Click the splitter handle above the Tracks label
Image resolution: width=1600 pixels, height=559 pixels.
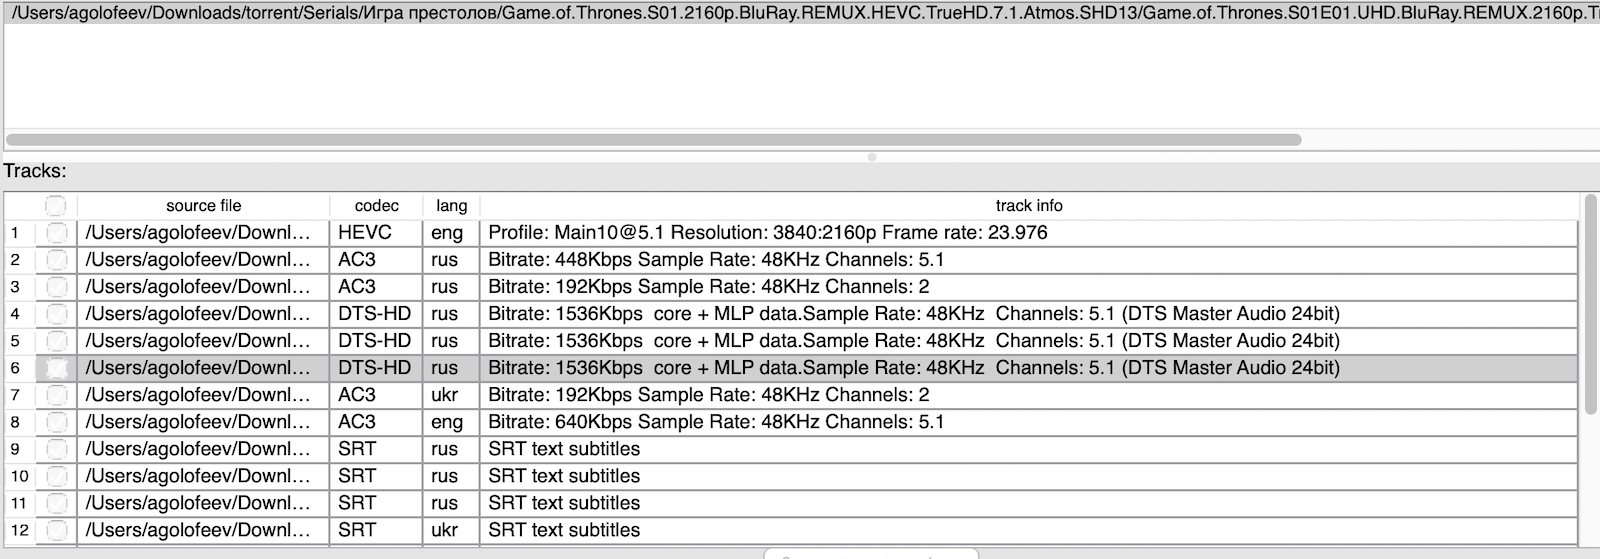(872, 157)
